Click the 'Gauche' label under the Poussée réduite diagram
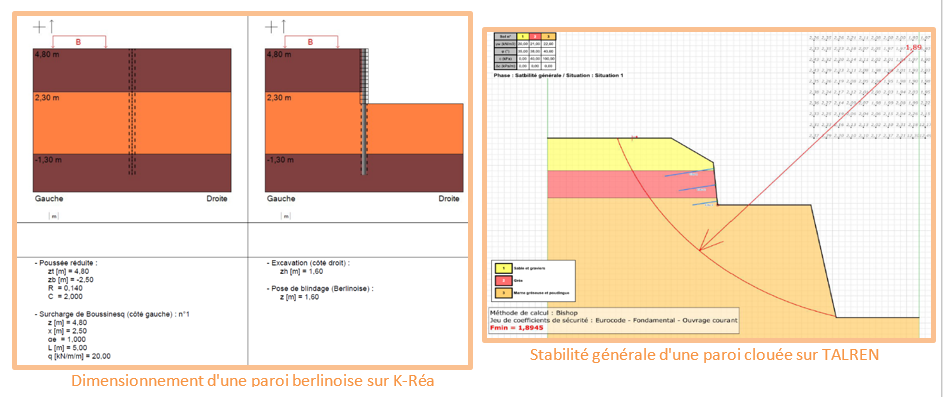The width and height of the screenshot is (943, 397). pyautogui.click(x=48, y=198)
